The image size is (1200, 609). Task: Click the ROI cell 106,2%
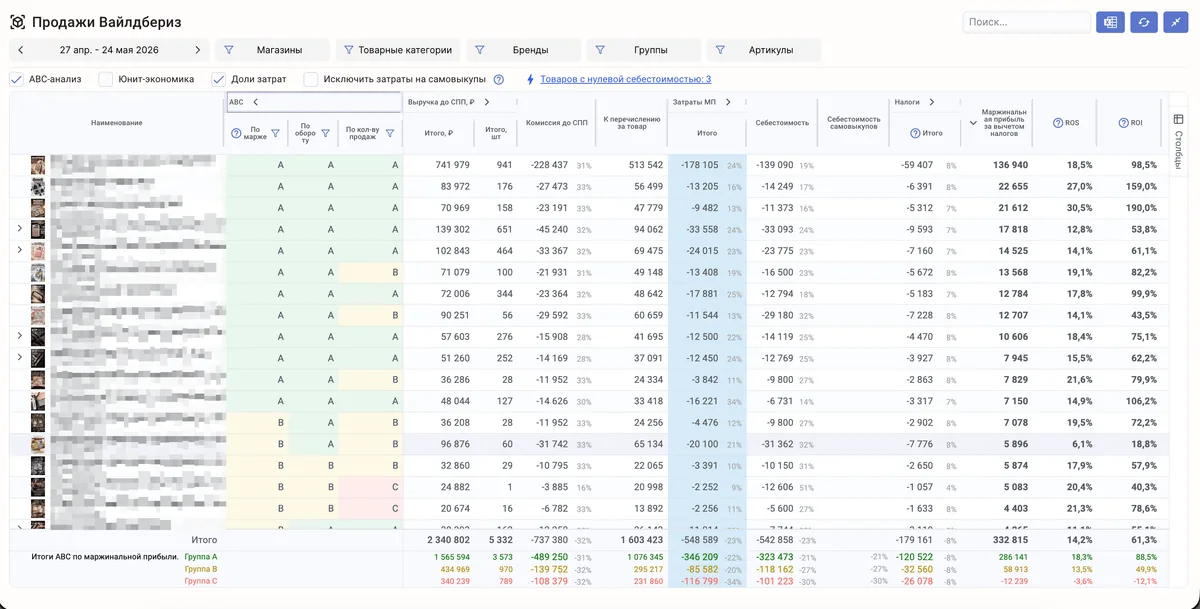pos(1142,401)
